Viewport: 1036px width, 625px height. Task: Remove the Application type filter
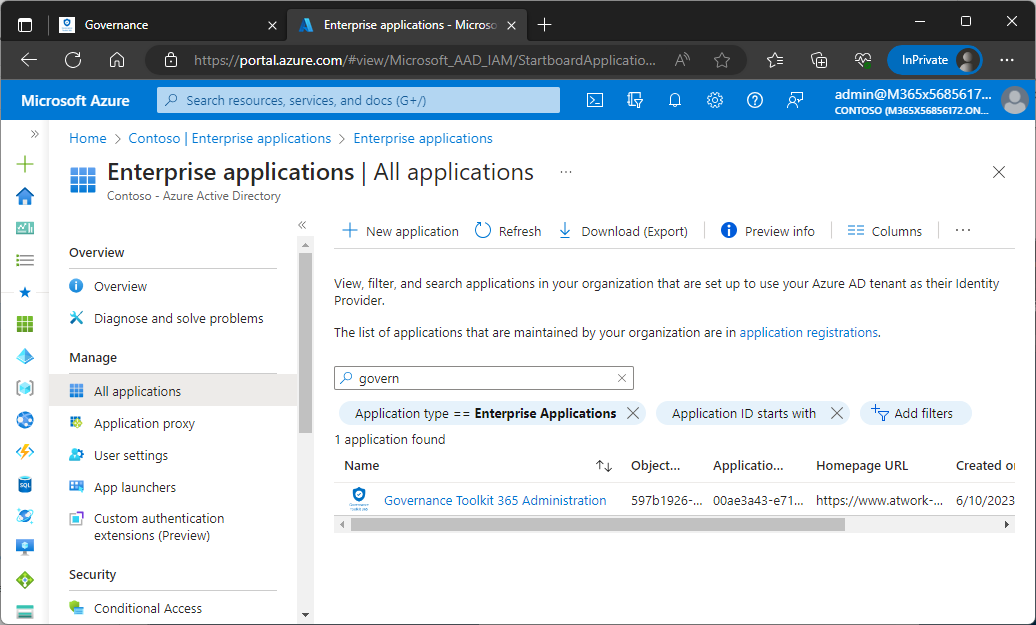[632, 413]
